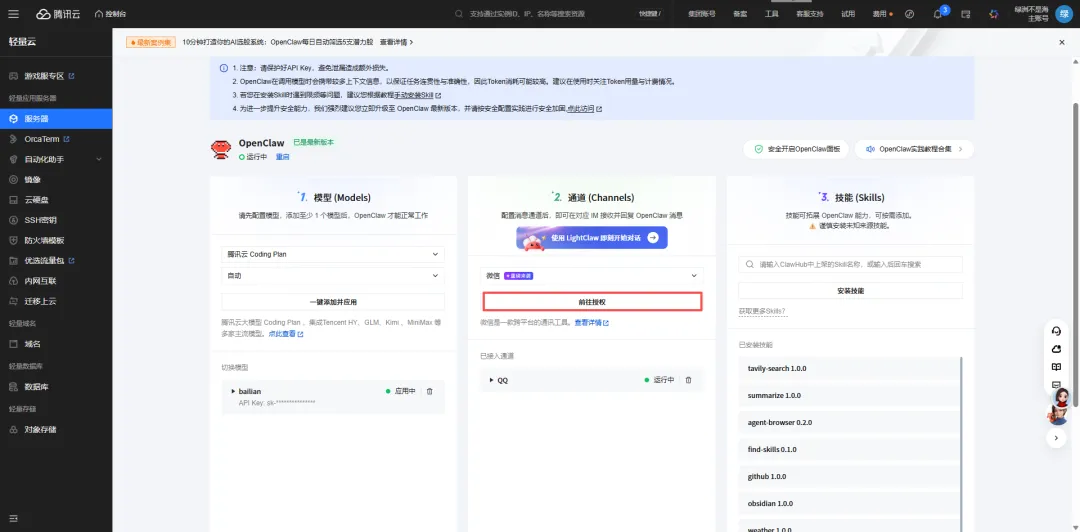This screenshot has height=532, width=1080.
Task: Expand the bailian model entry
Action: [x=233, y=391]
